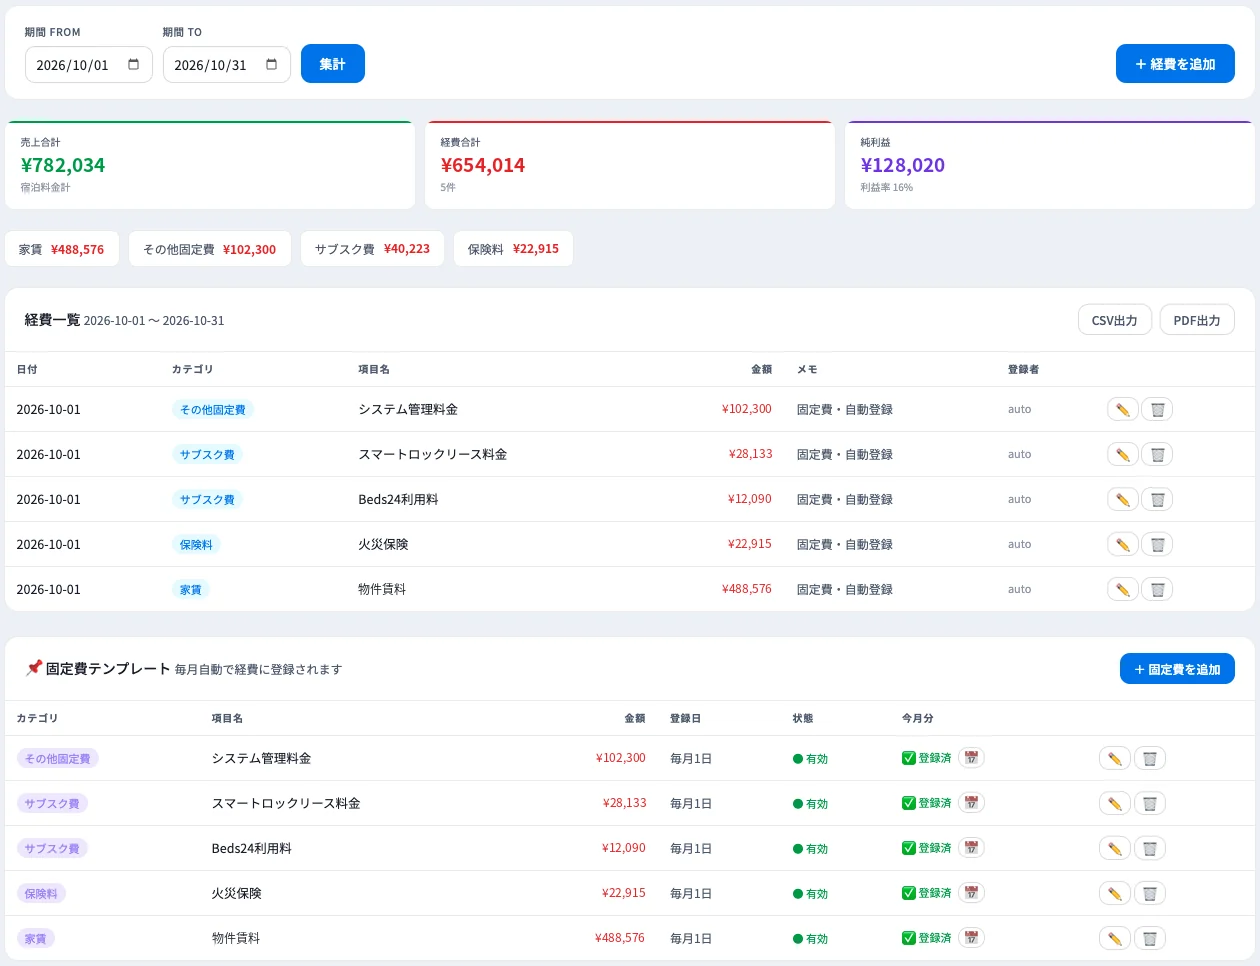Edit the Beds24利用料 expense row
The width and height of the screenshot is (1260, 966).
click(1123, 499)
